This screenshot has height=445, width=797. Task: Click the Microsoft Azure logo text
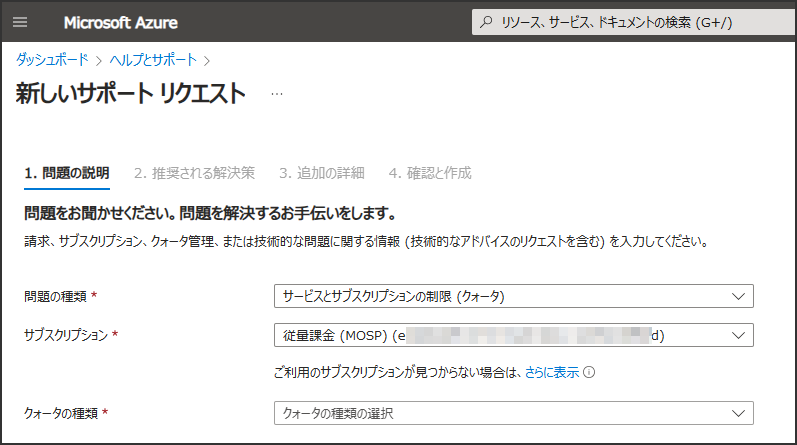pos(120,22)
